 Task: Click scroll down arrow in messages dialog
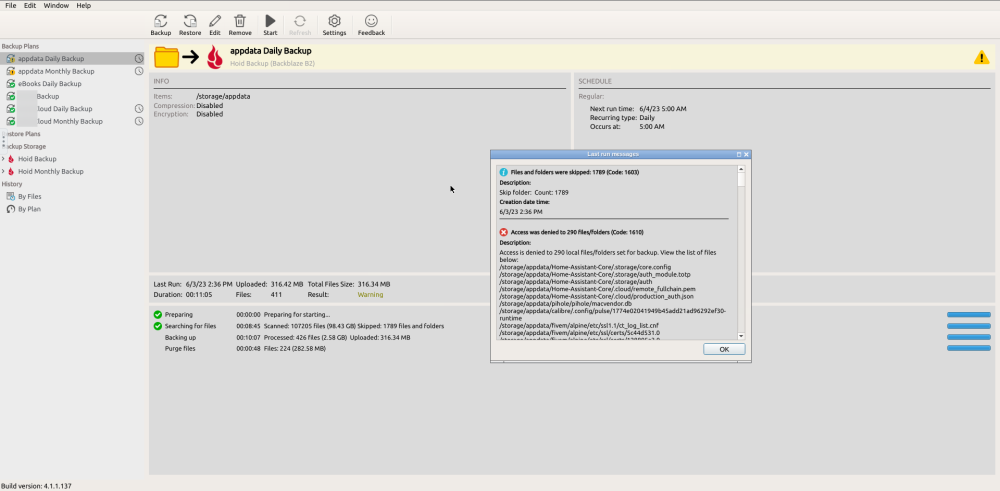[741, 336]
